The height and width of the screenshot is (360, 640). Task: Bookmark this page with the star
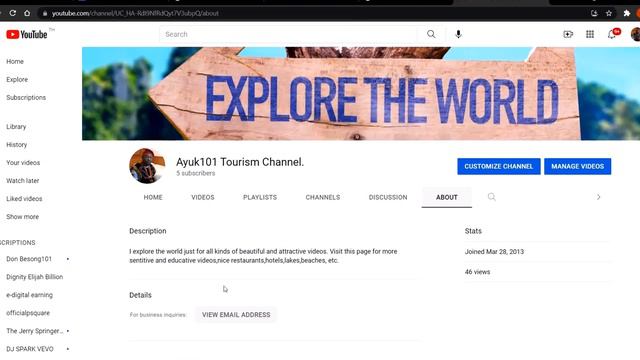[609, 13]
